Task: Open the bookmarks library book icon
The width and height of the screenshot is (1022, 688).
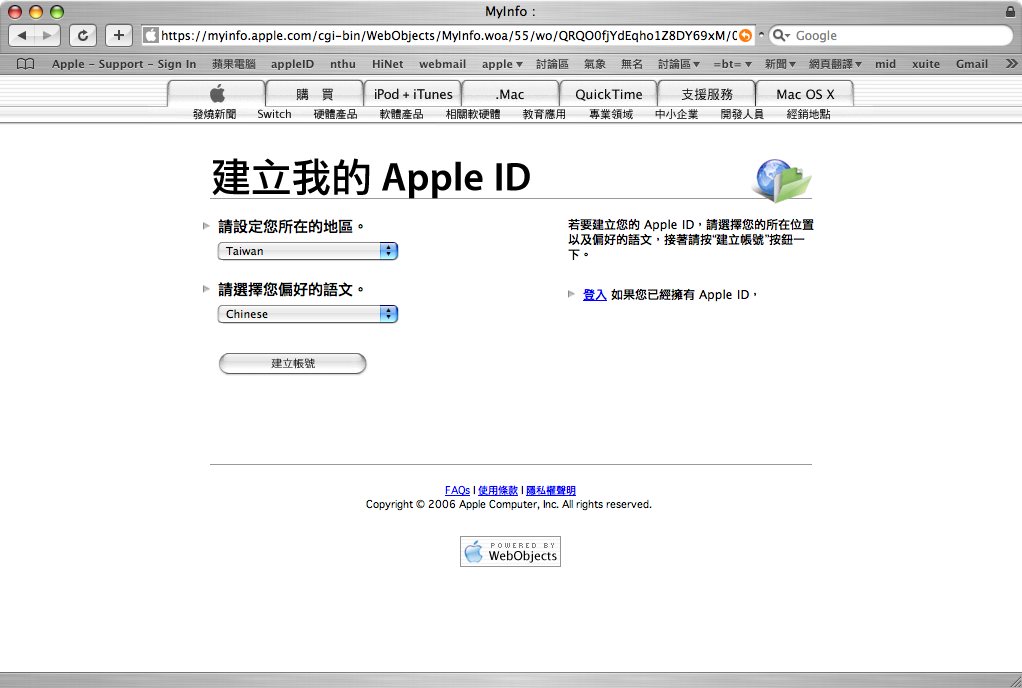Action: click(x=25, y=64)
